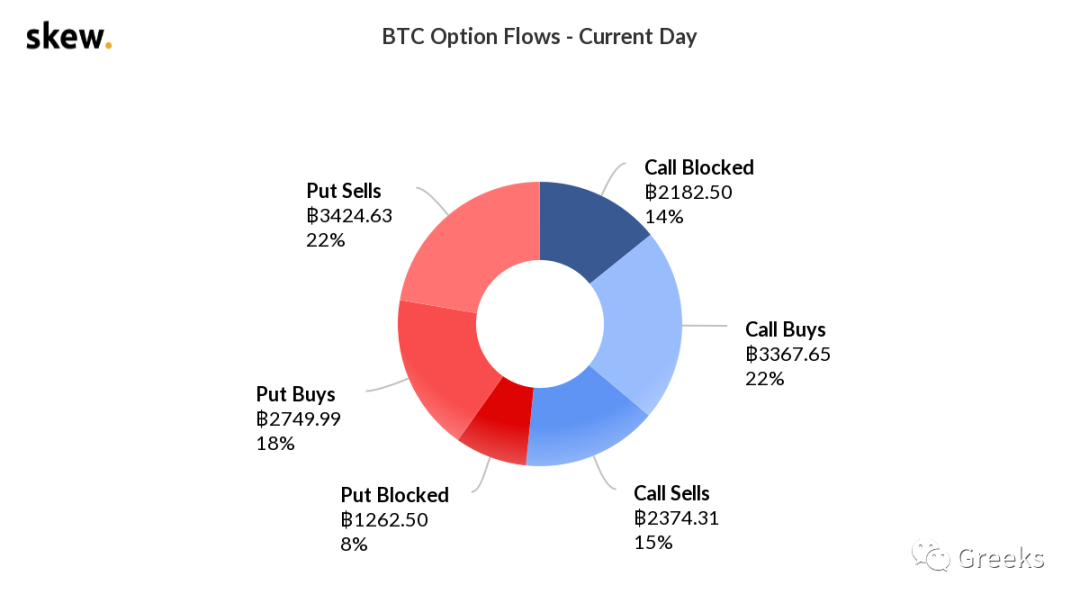The image size is (1080, 603).
Task: Click the ฿3367.65 Call Buys value
Action: click(x=788, y=354)
